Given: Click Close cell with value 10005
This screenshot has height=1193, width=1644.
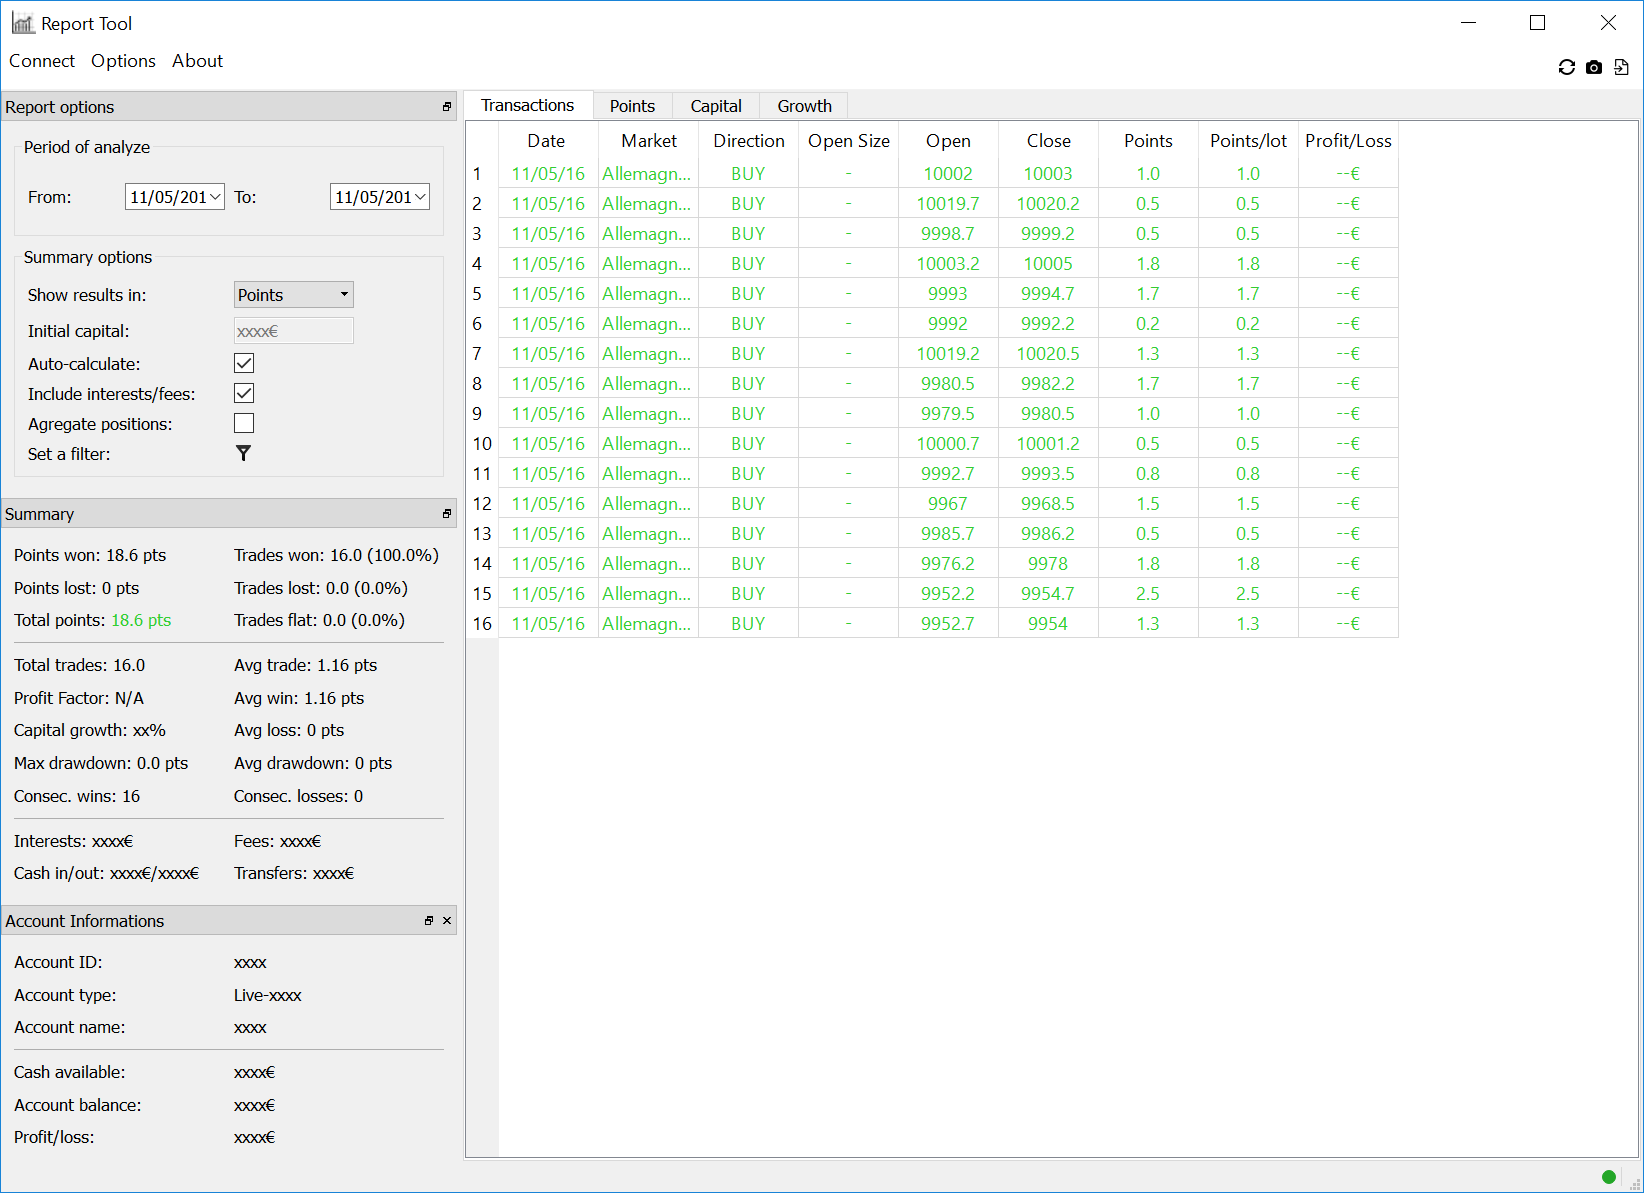Looking at the screenshot, I should (x=1048, y=264).
